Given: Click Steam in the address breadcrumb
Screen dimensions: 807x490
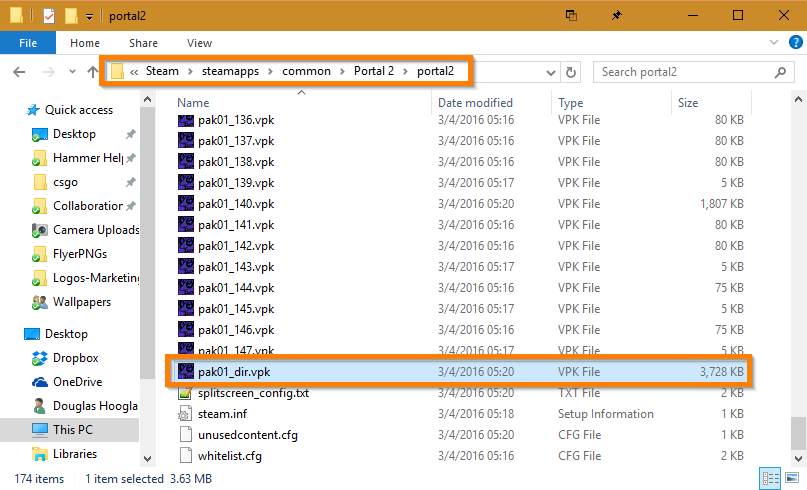Looking at the screenshot, I should (x=162, y=71).
